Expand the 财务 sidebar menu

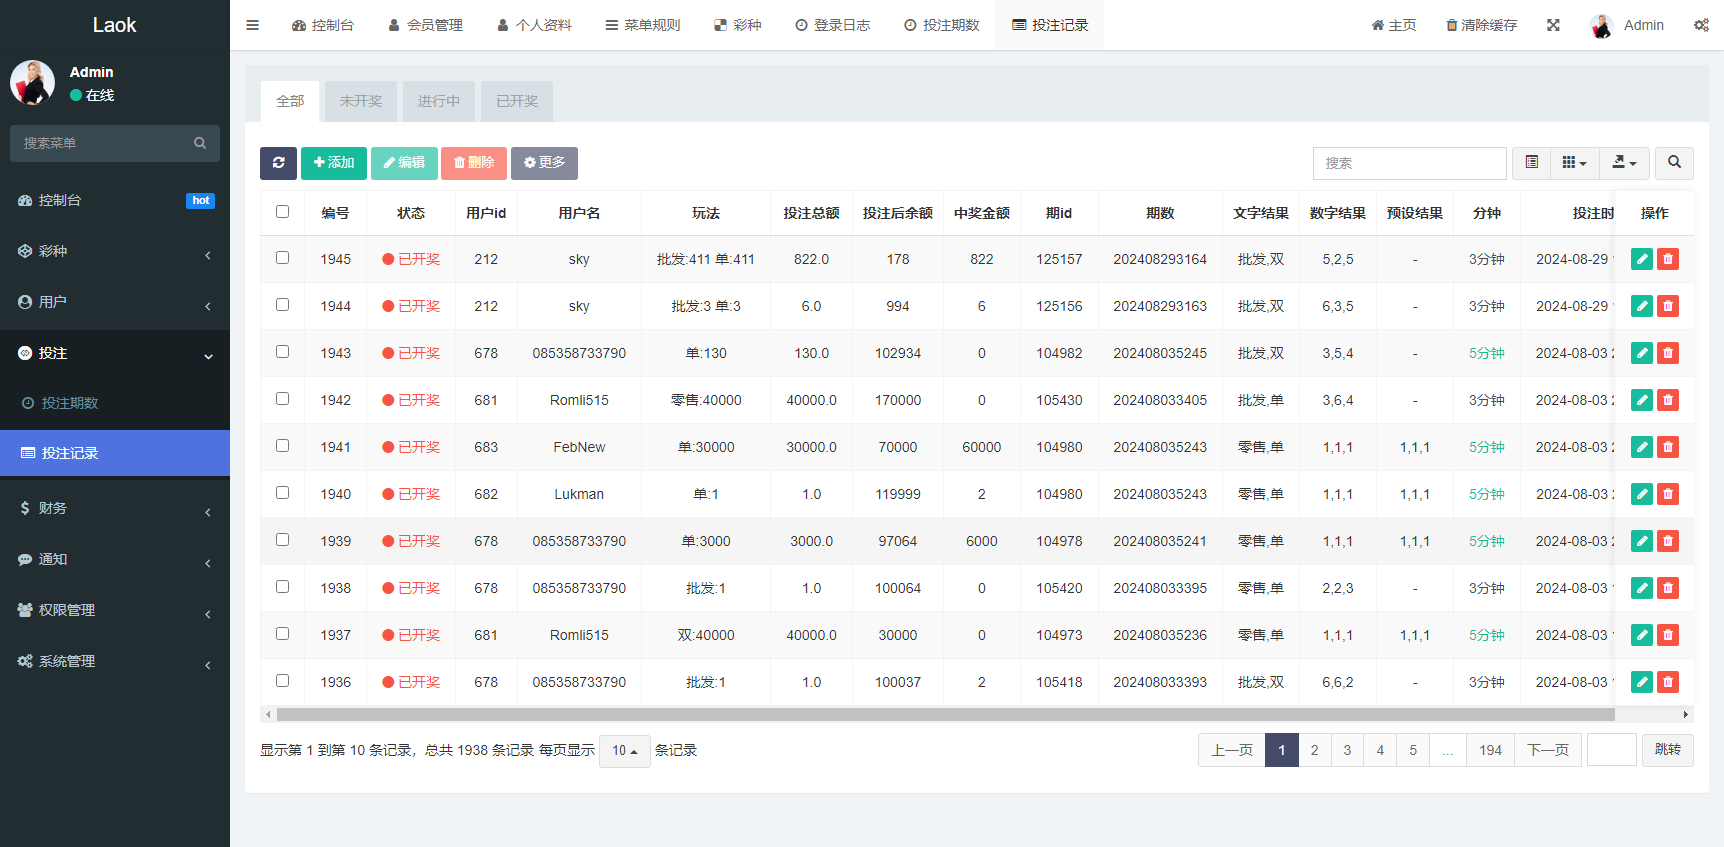115,509
